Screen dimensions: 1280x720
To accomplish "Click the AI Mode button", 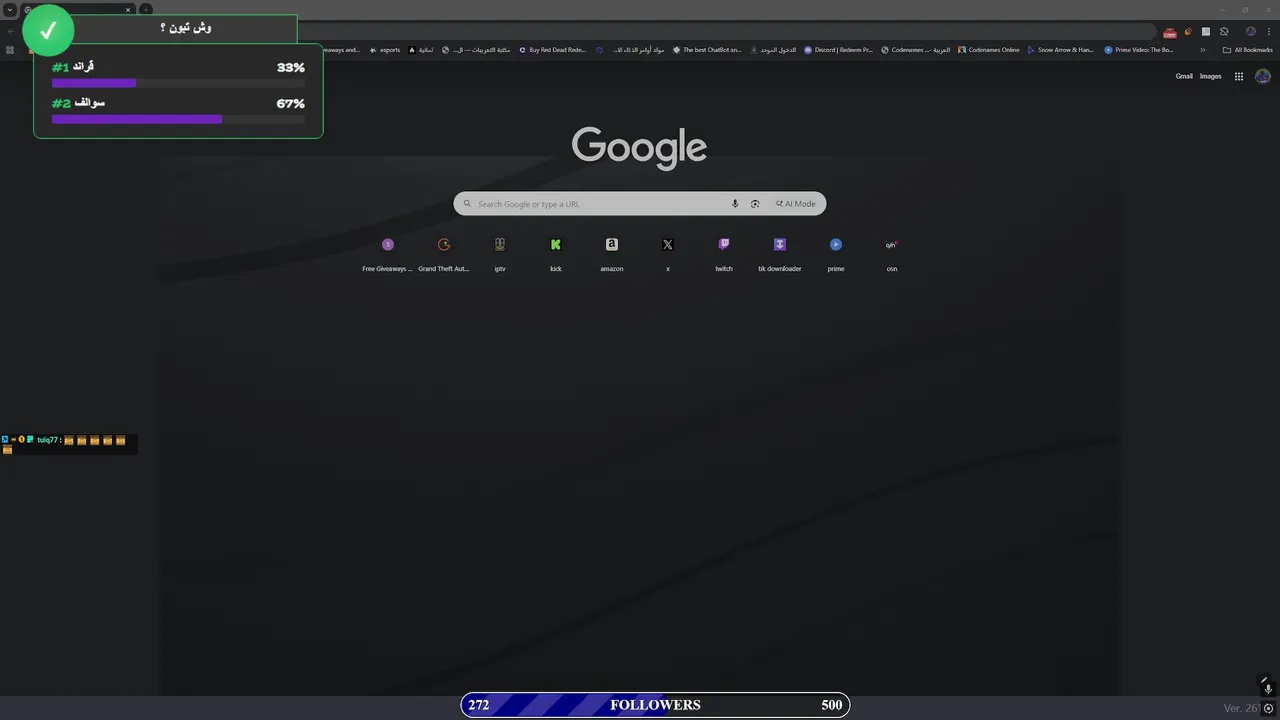I will click(x=796, y=204).
